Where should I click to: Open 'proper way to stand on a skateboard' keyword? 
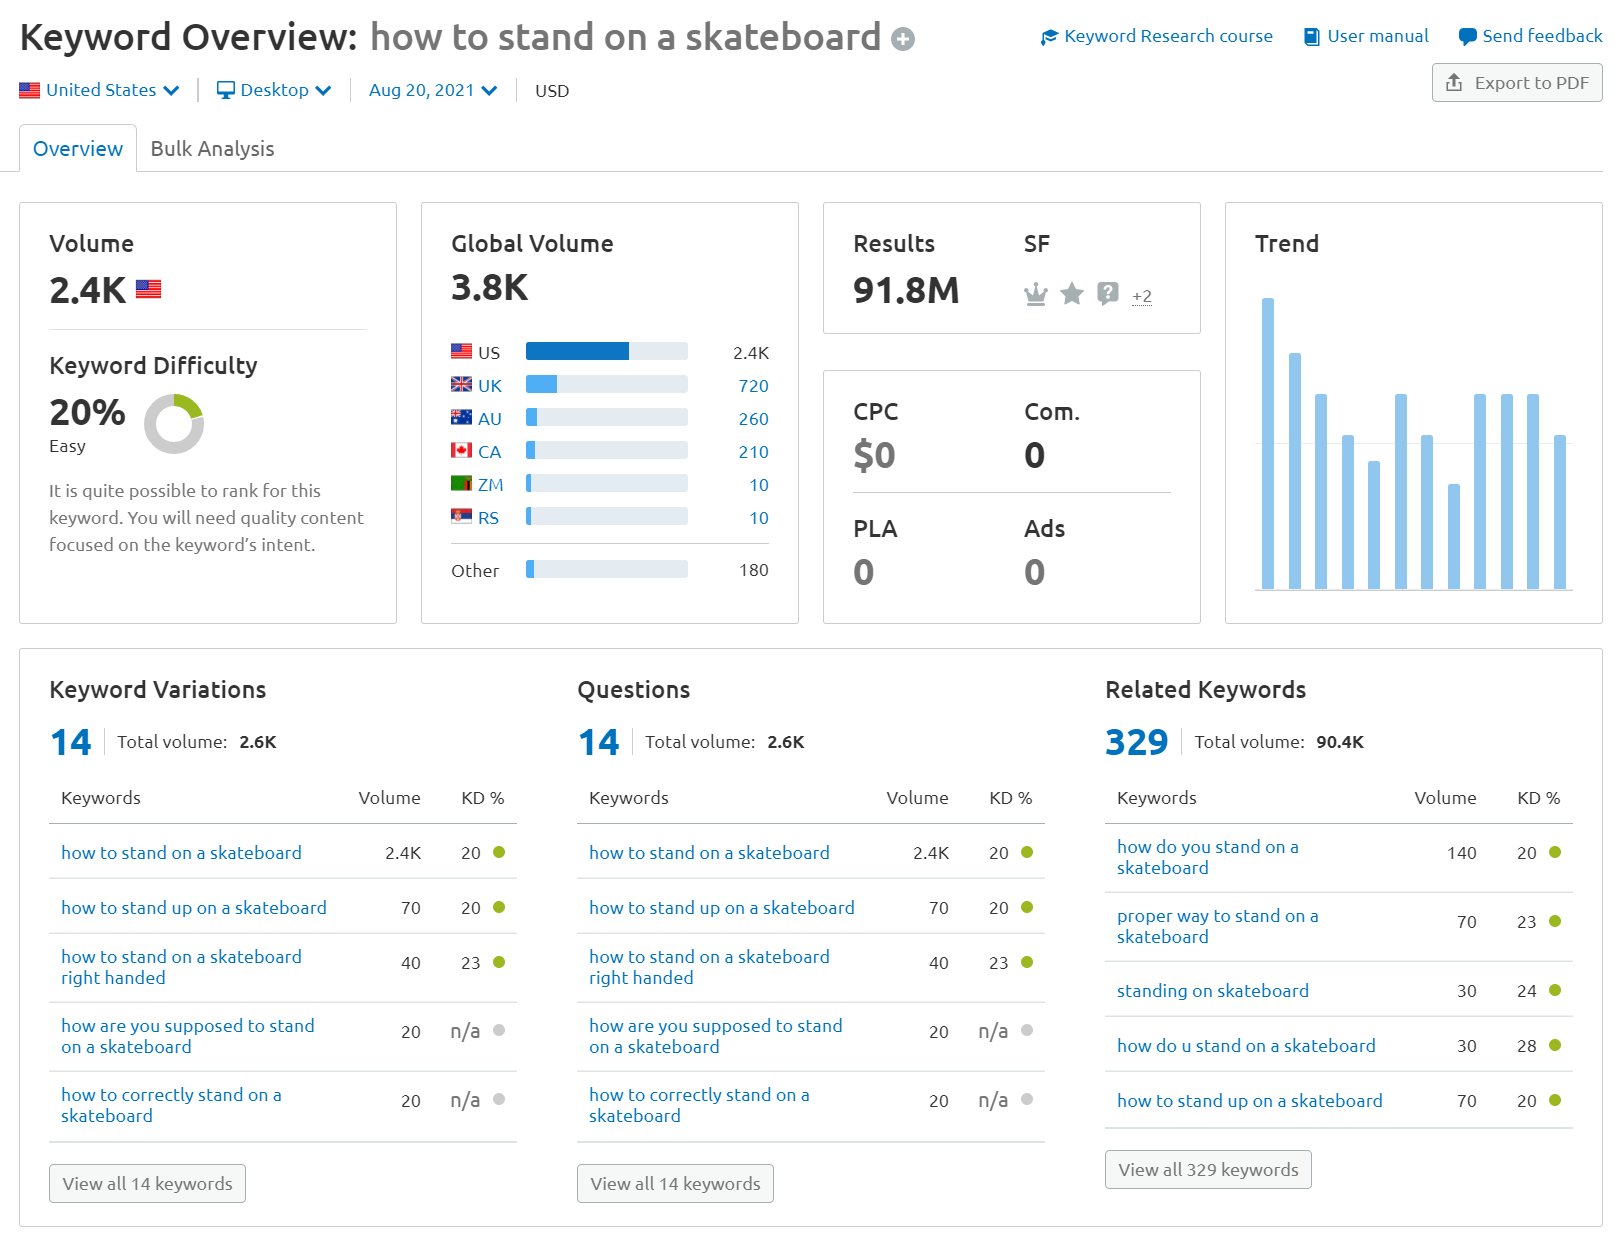[1218, 926]
